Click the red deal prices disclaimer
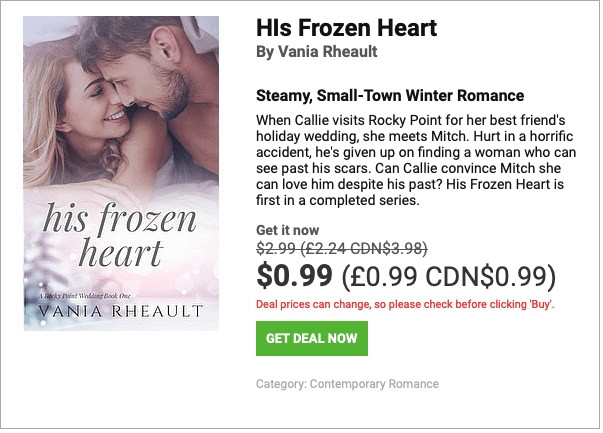This screenshot has height=433, width=603. click(405, 303)
